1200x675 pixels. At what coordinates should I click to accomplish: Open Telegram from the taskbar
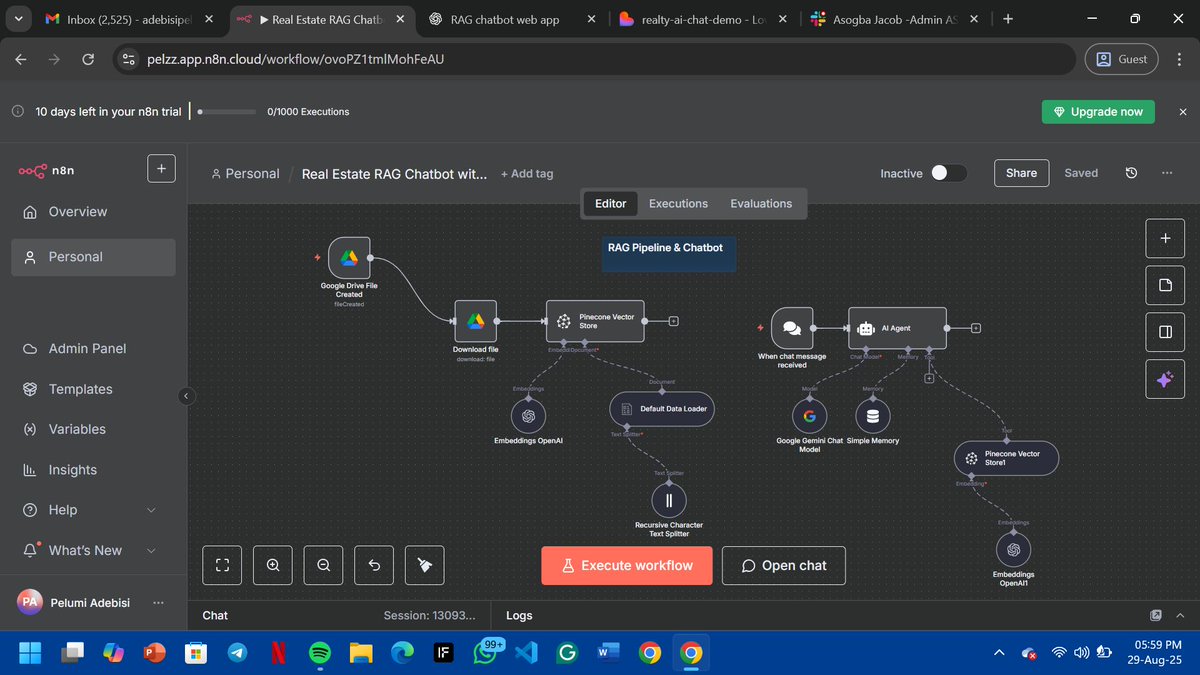pos(237,653)
